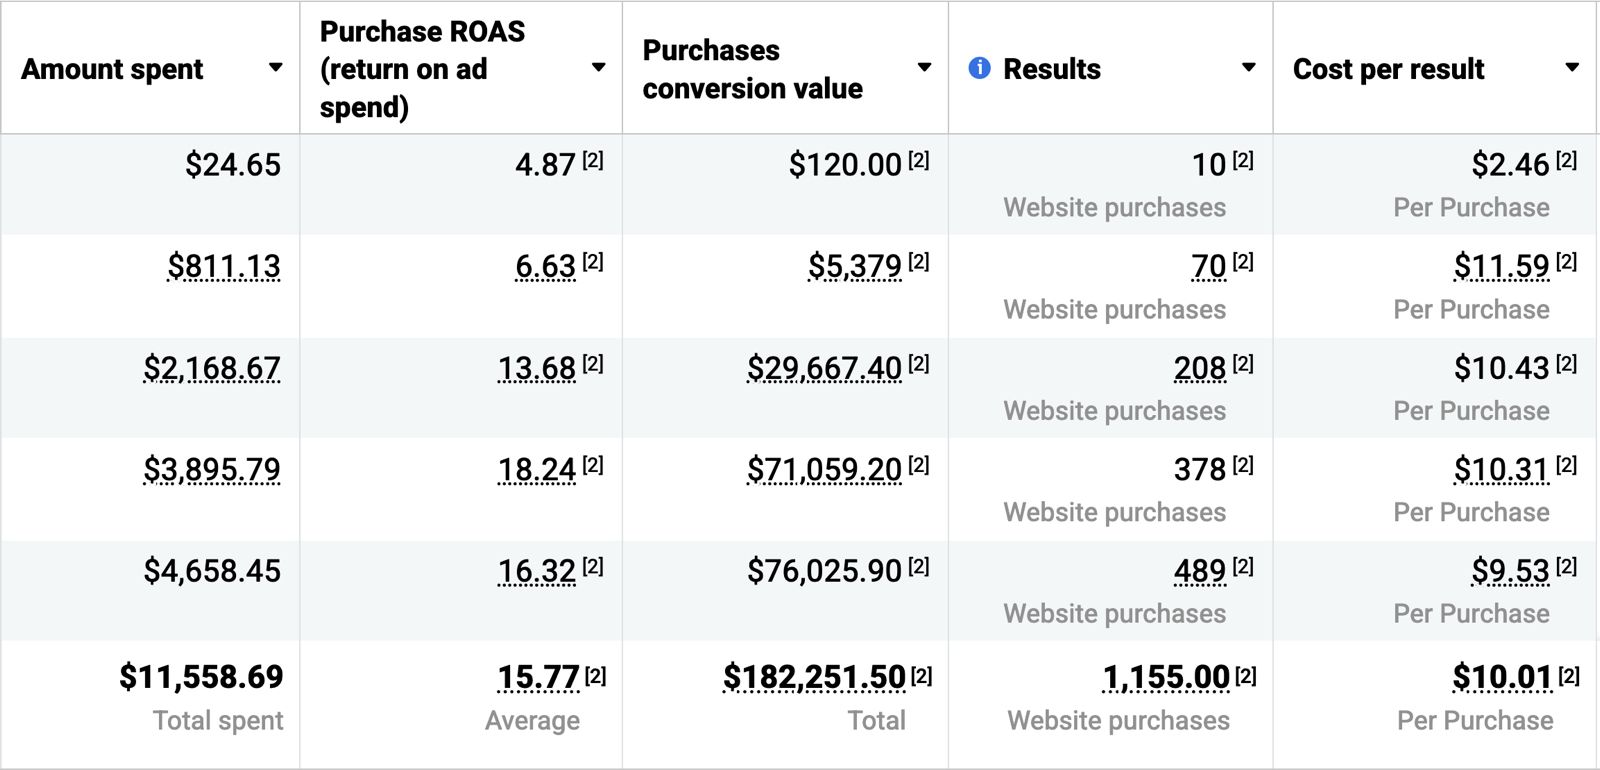Click the 18.24 ROAS value
Image resolution: width=1600 pixels, height=770 pixels.
click(537, 469)
